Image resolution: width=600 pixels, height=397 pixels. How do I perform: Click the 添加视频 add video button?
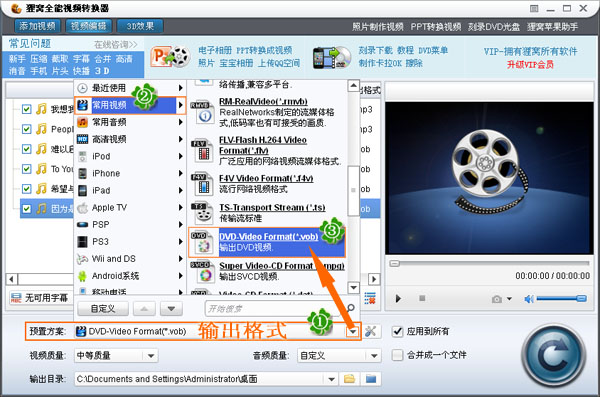click(37, 26)
